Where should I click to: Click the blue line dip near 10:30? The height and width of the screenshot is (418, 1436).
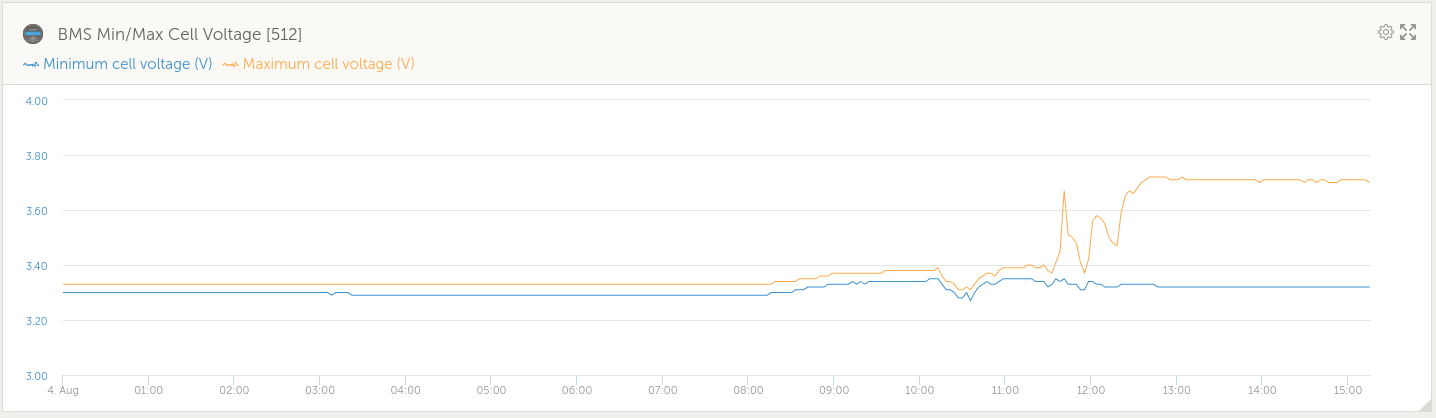point(970,299)
